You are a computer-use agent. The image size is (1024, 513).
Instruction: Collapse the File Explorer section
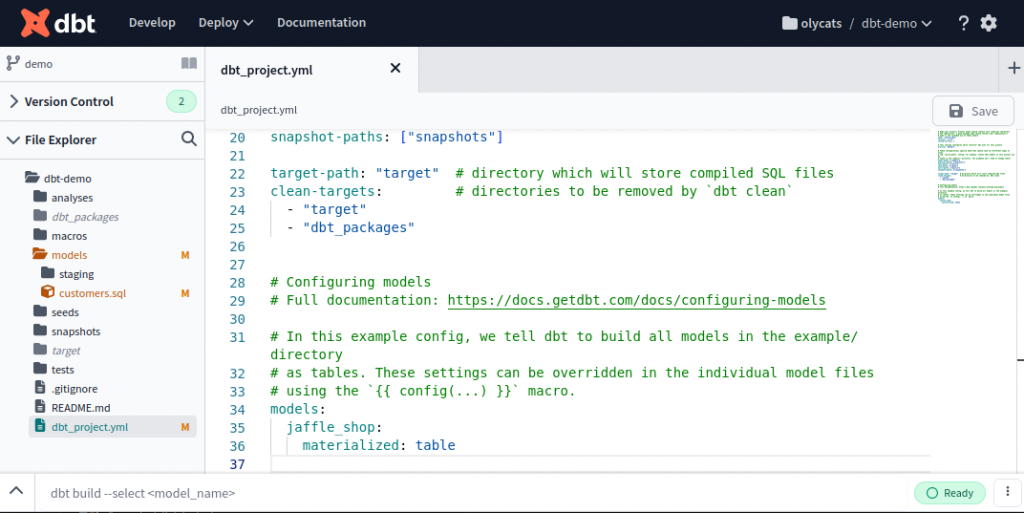[x=13, y=140]
